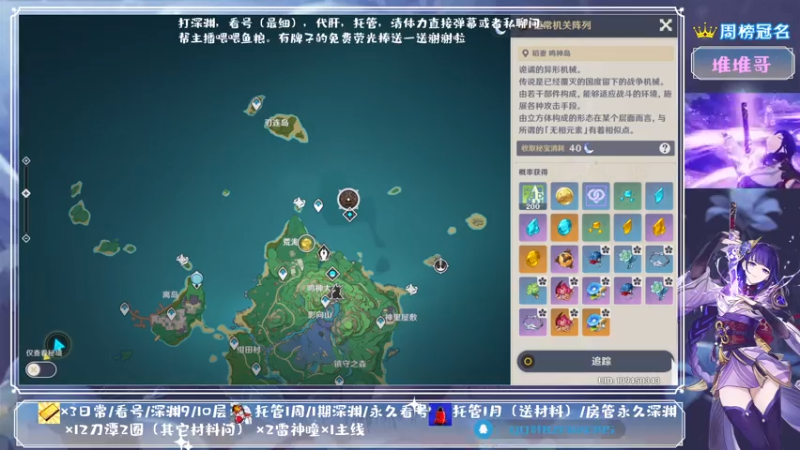Close the boss info panel
The width and height of the screenshot is (800, 450).
(x=665, y=25)
